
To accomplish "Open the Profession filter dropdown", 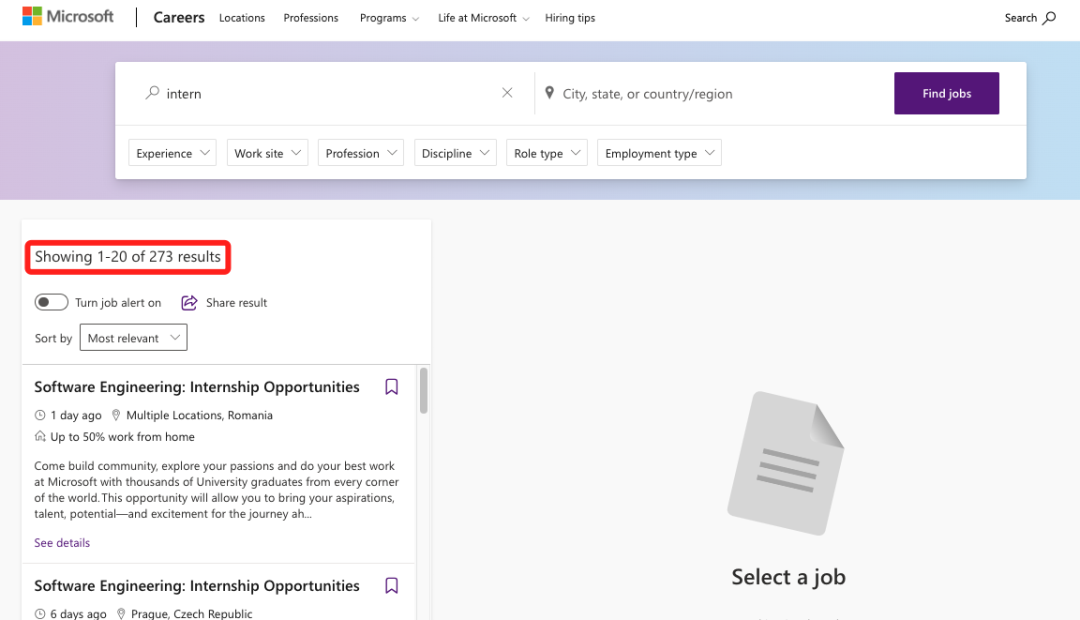I will pos(360,153).
